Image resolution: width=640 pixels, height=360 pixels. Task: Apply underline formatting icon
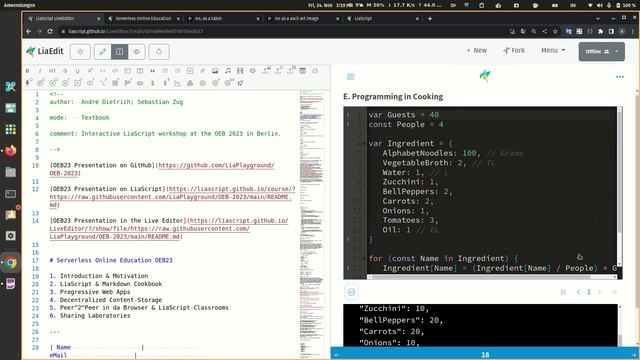pyautogui.click(x=77, y=71)
